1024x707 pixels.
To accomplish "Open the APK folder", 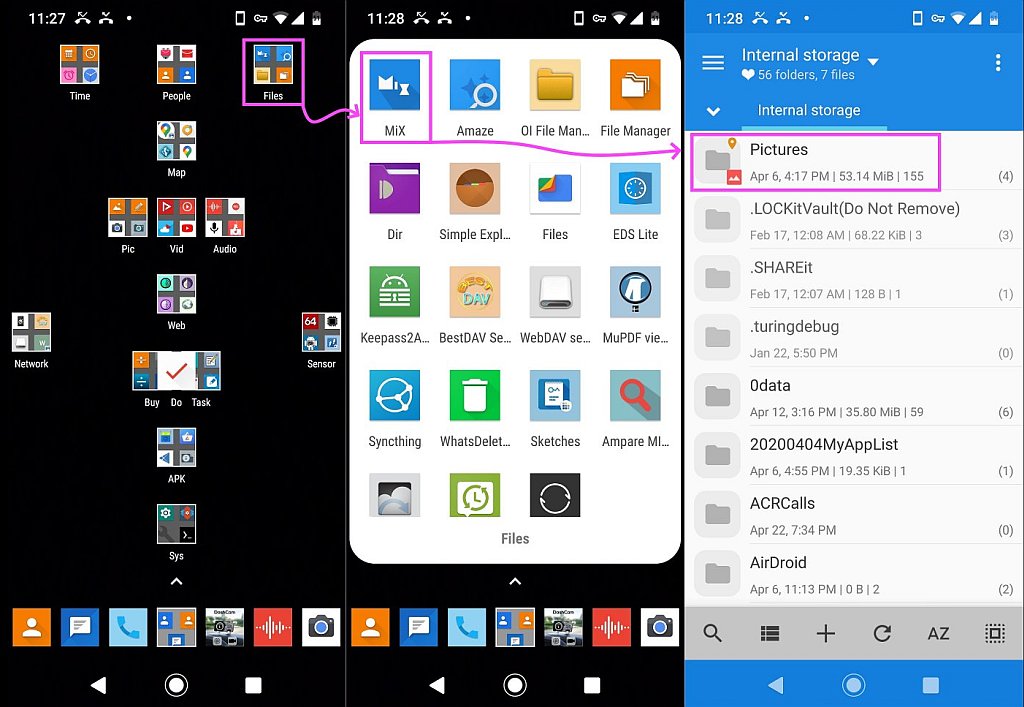I will point(176,447).
